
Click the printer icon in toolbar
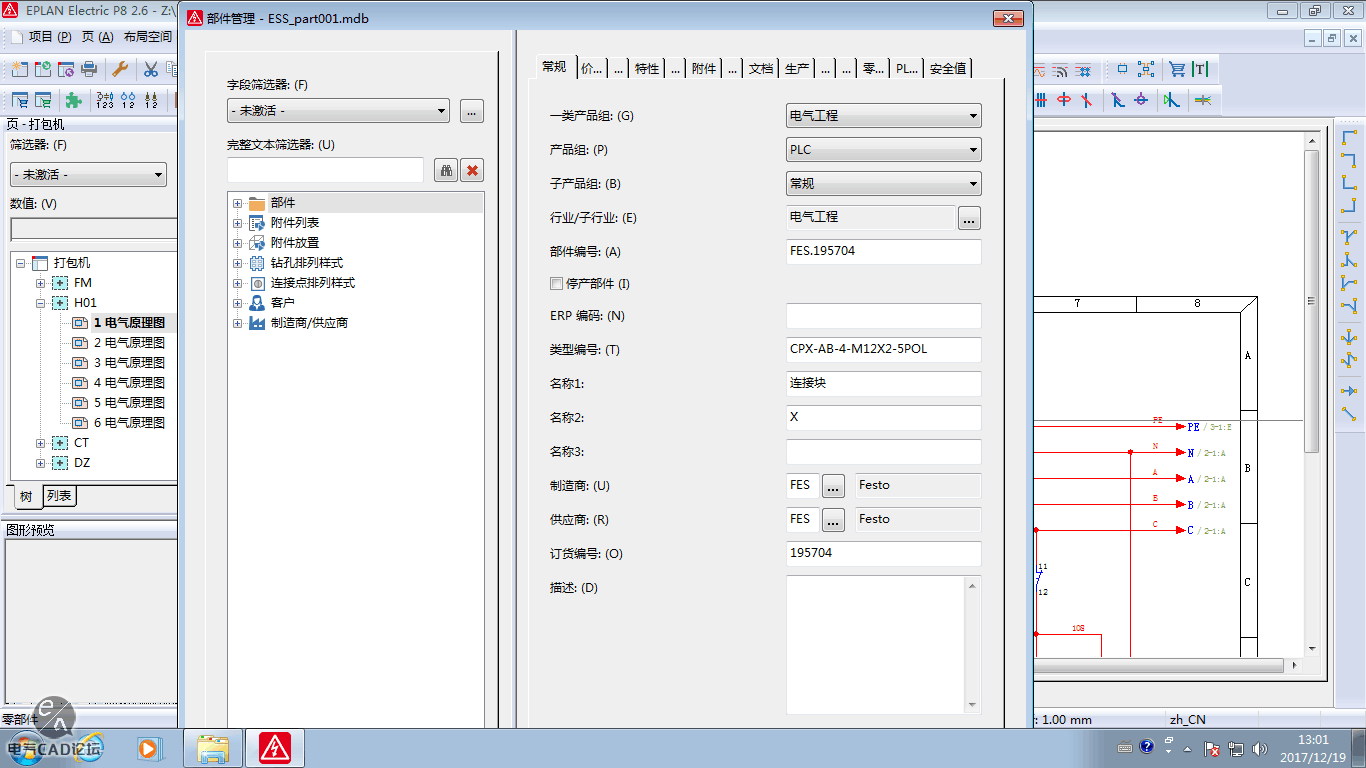pos(89,69)
